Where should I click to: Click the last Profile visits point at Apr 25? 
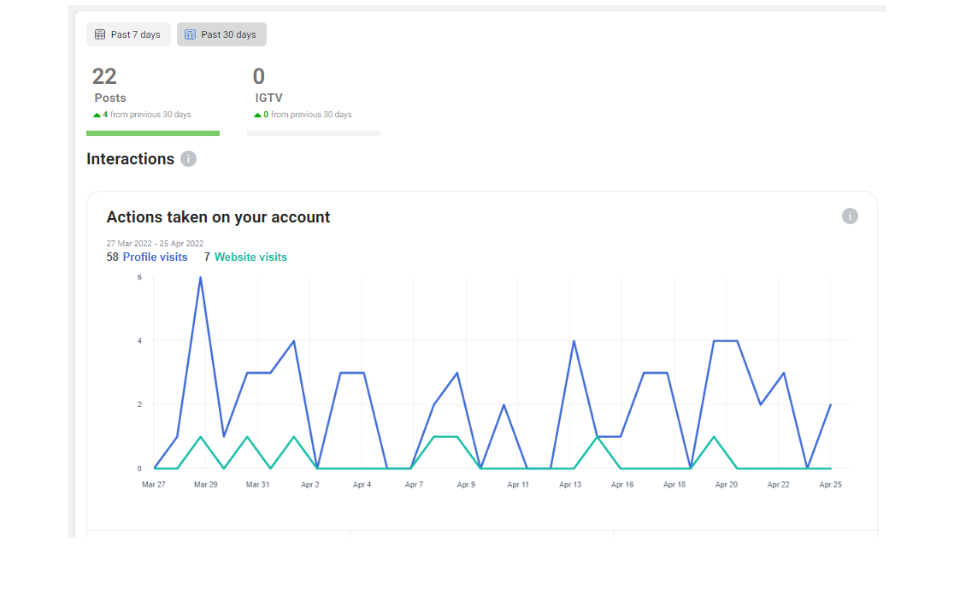click(x=831, y=405)
